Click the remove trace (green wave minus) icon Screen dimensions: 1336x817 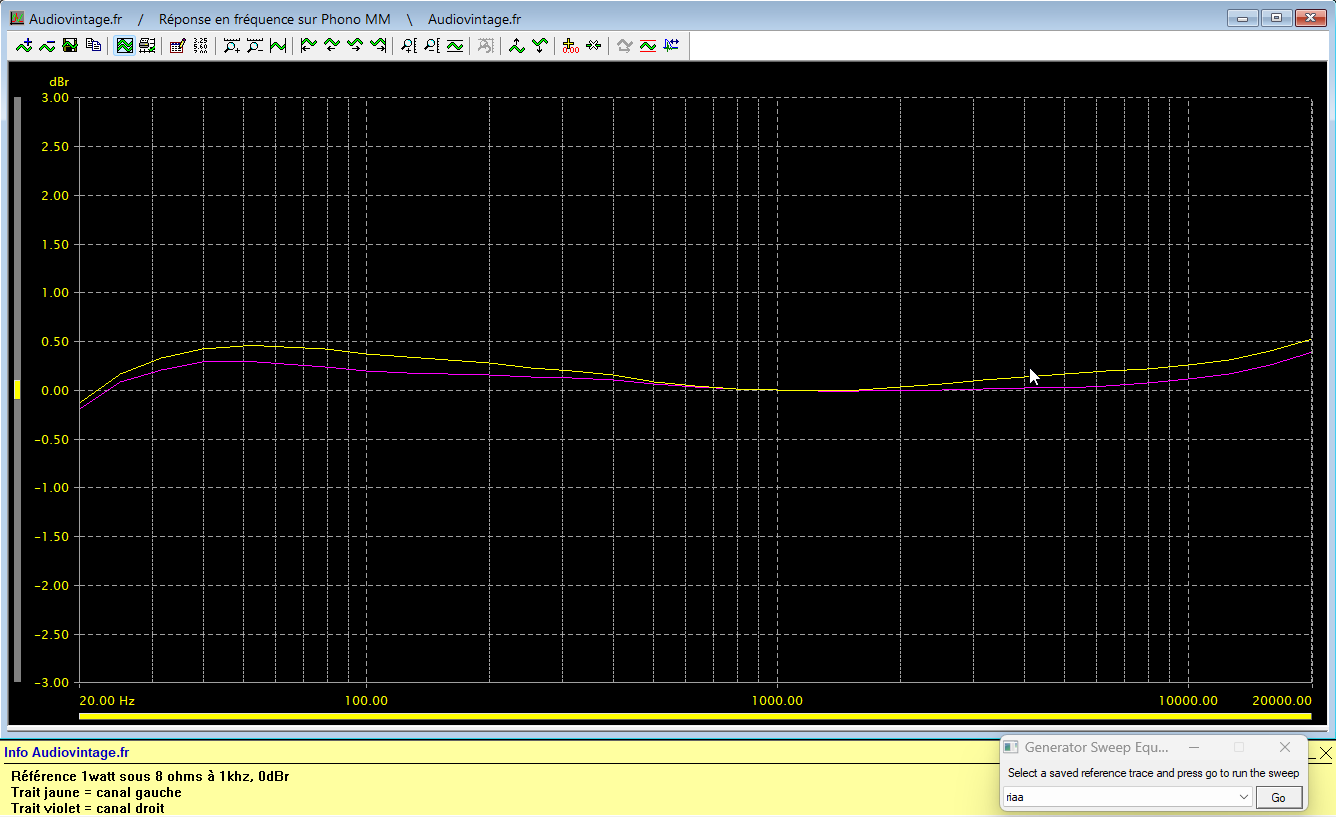coord(47,45)
